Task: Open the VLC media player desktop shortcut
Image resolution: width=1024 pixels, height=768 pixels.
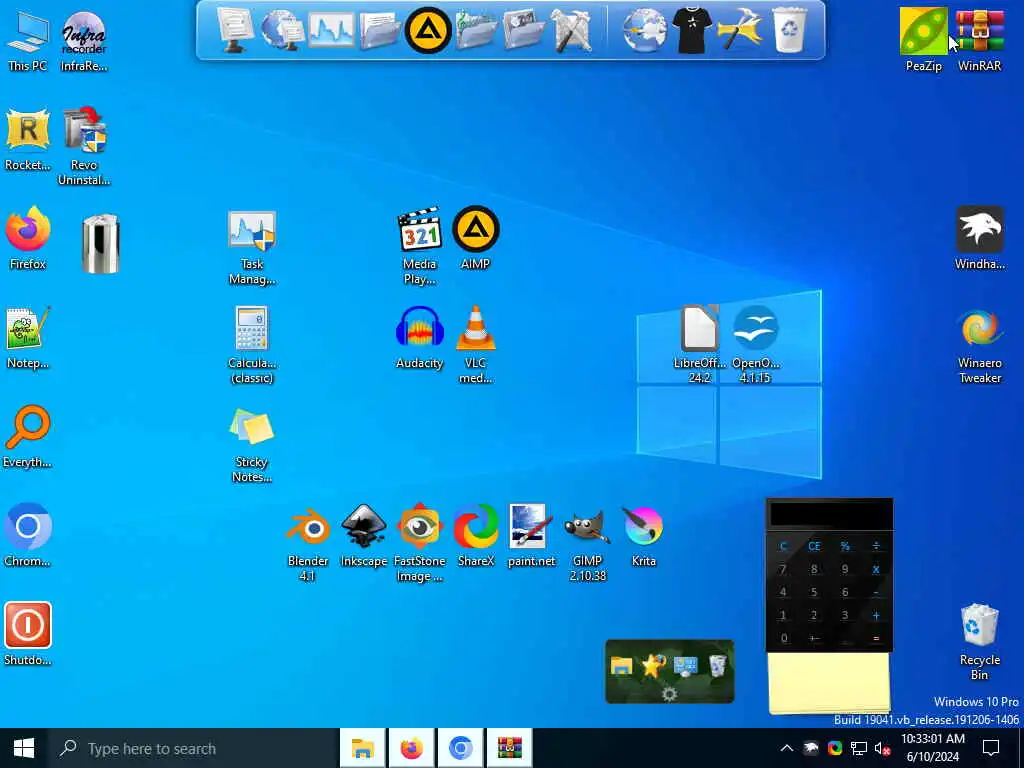Action: [x=475, y=345]
